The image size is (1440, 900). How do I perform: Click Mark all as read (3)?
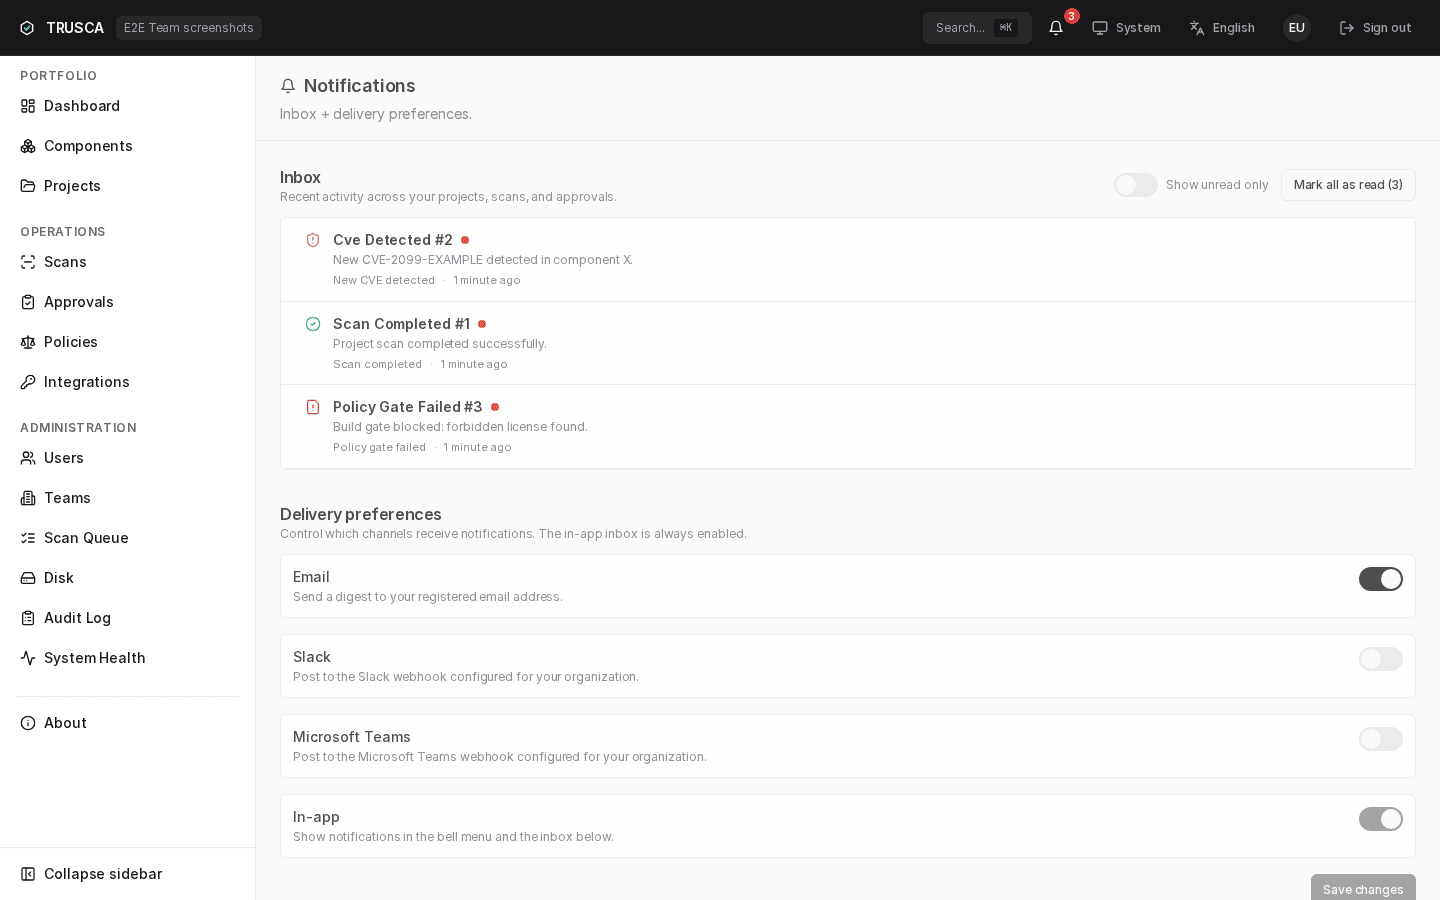tap(1348, 185)
